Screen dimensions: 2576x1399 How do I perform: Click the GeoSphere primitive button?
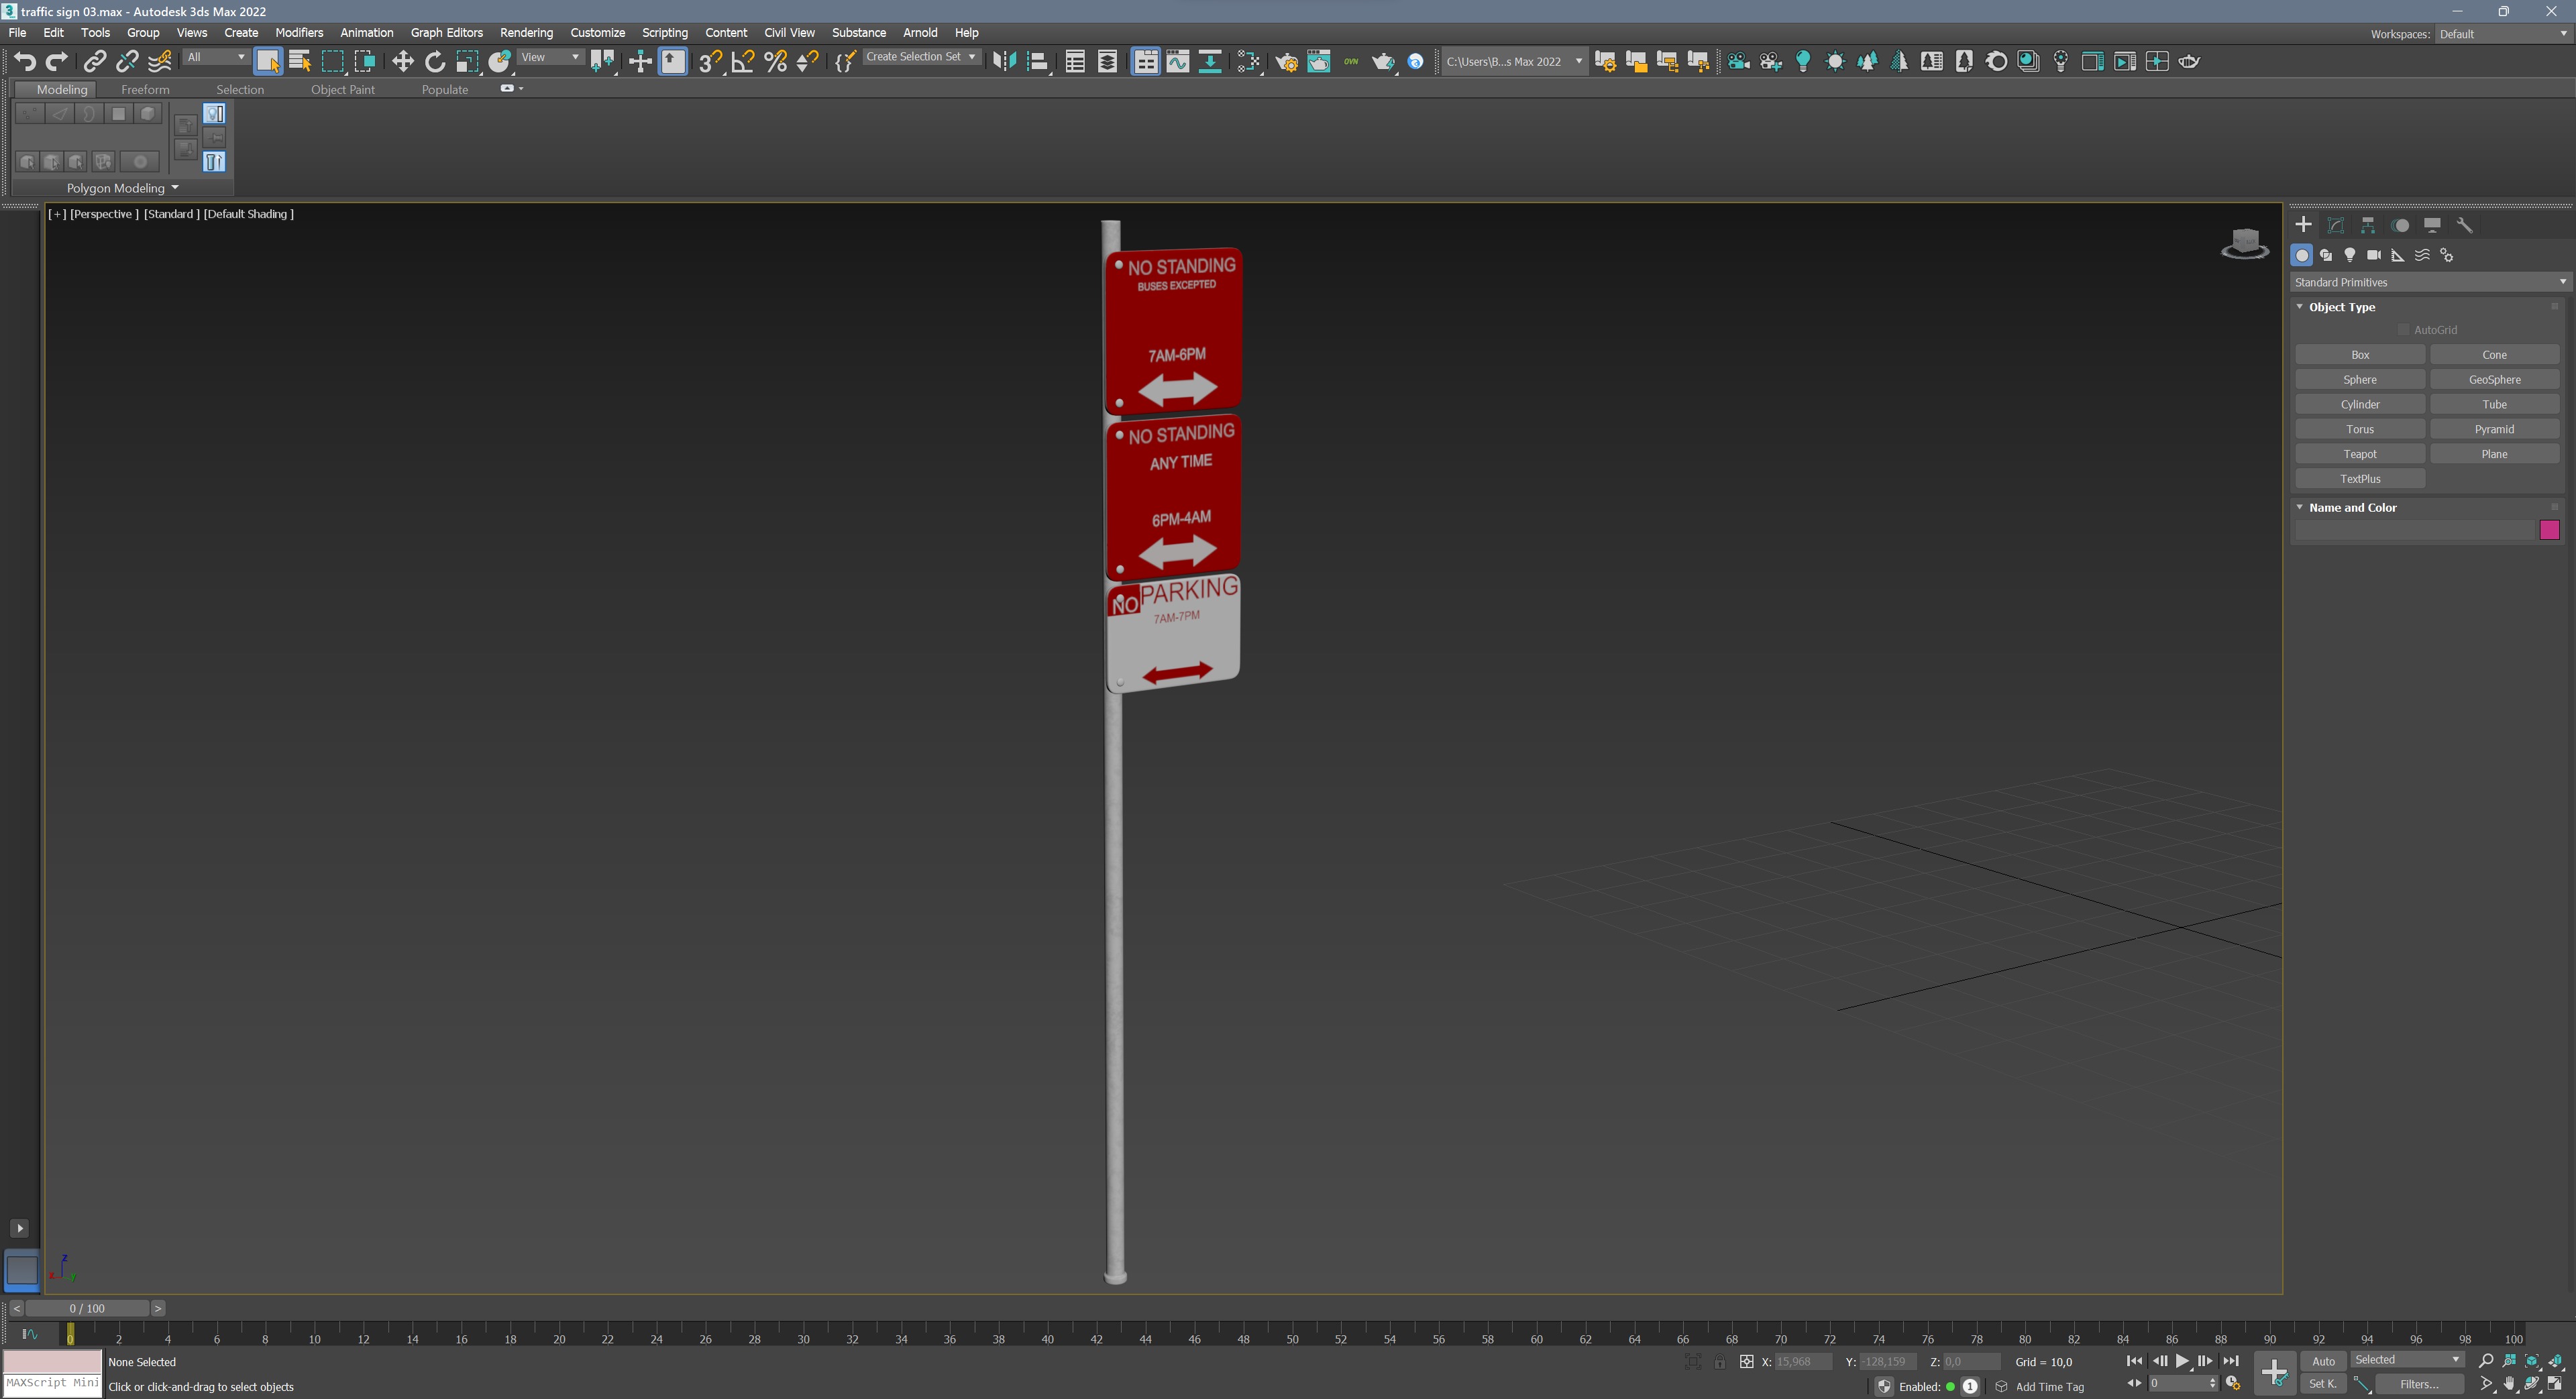pyautogui.click(x=2494, y=380)
